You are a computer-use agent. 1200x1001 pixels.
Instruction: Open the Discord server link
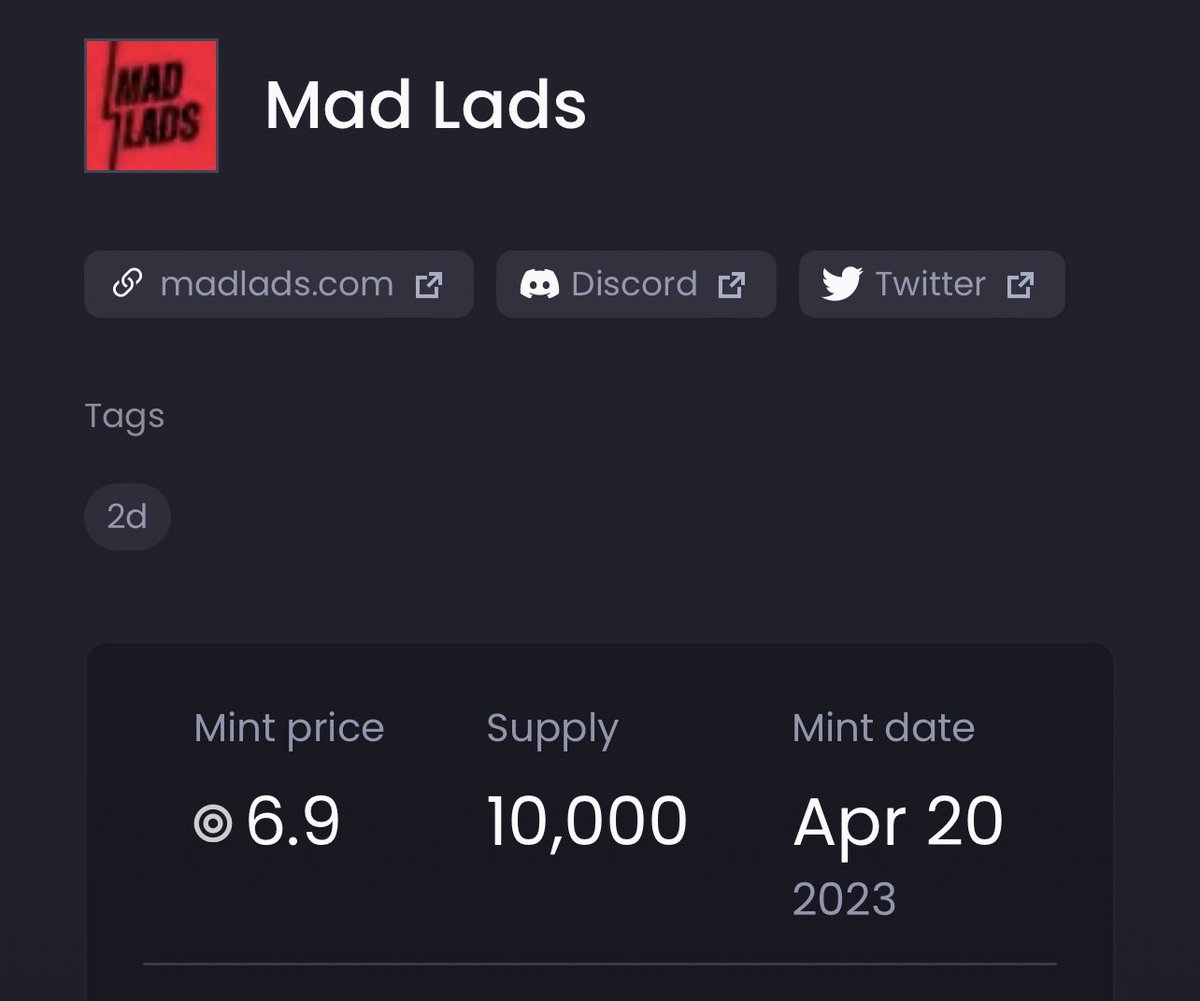click(634, 284)
